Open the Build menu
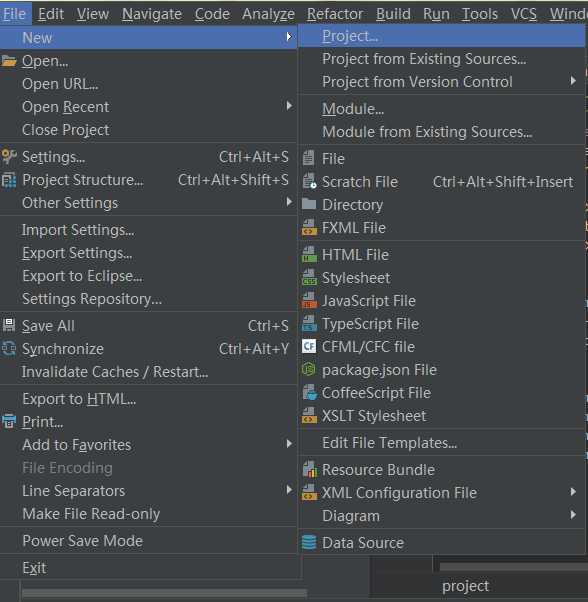The image size is (588, 602). point(393,14)
